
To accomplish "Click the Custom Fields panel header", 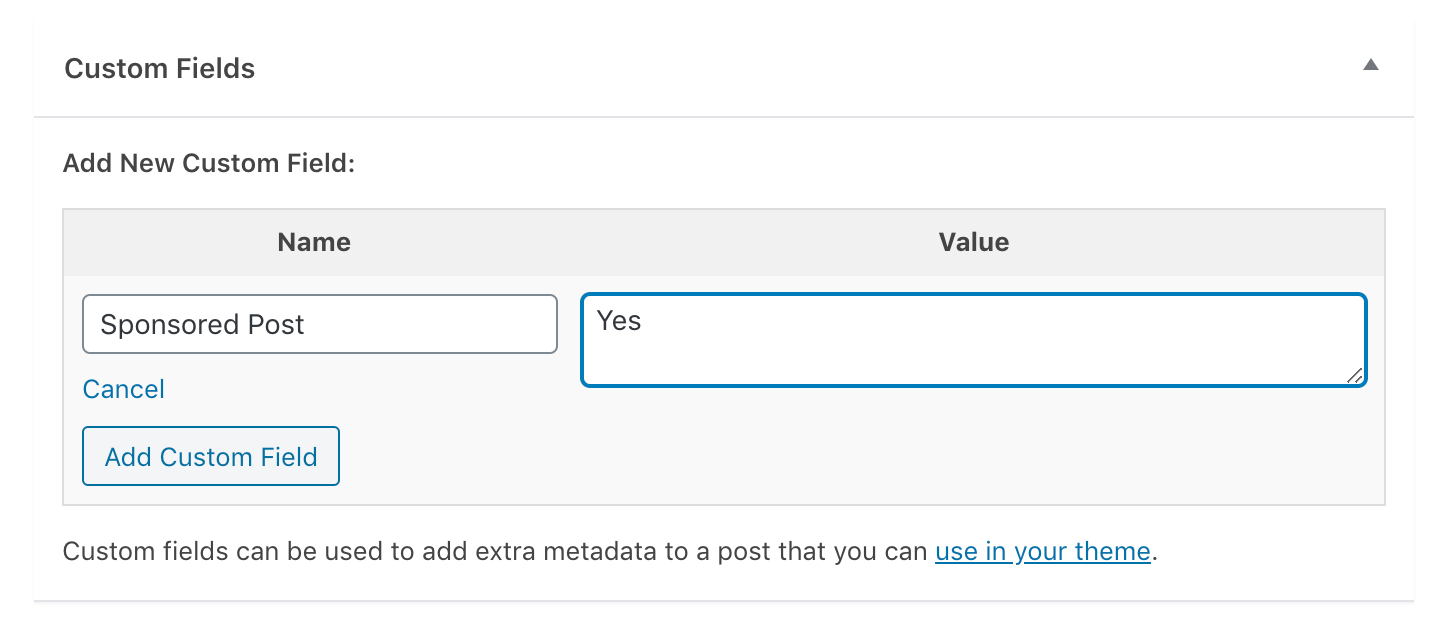I will 160,68.
